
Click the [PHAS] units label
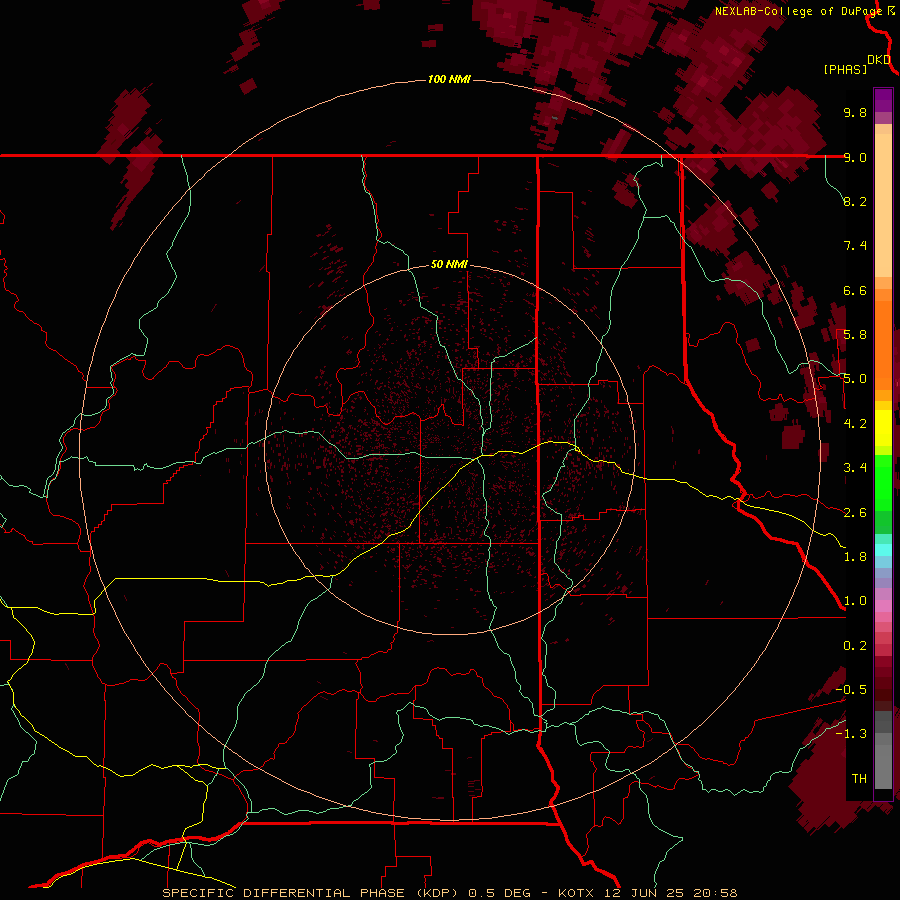845,69
